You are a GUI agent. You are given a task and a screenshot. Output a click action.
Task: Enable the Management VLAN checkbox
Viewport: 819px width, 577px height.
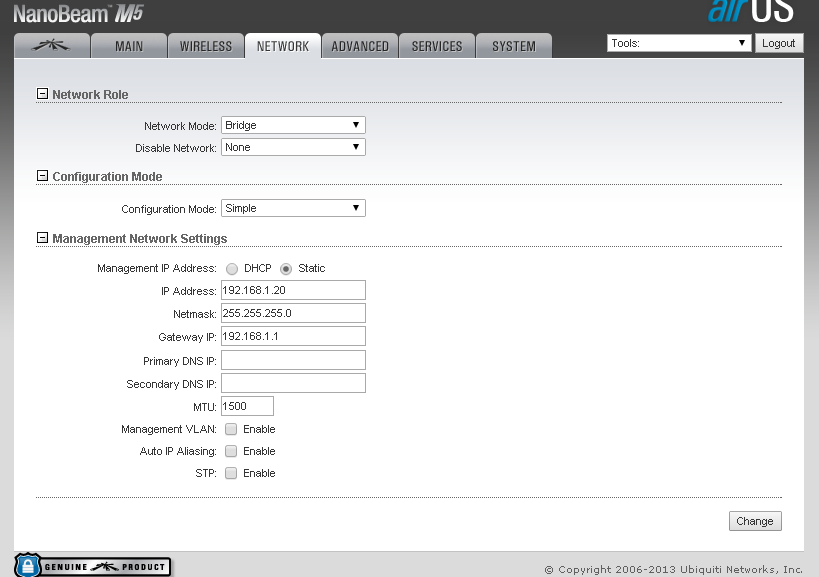coord(231,429)
